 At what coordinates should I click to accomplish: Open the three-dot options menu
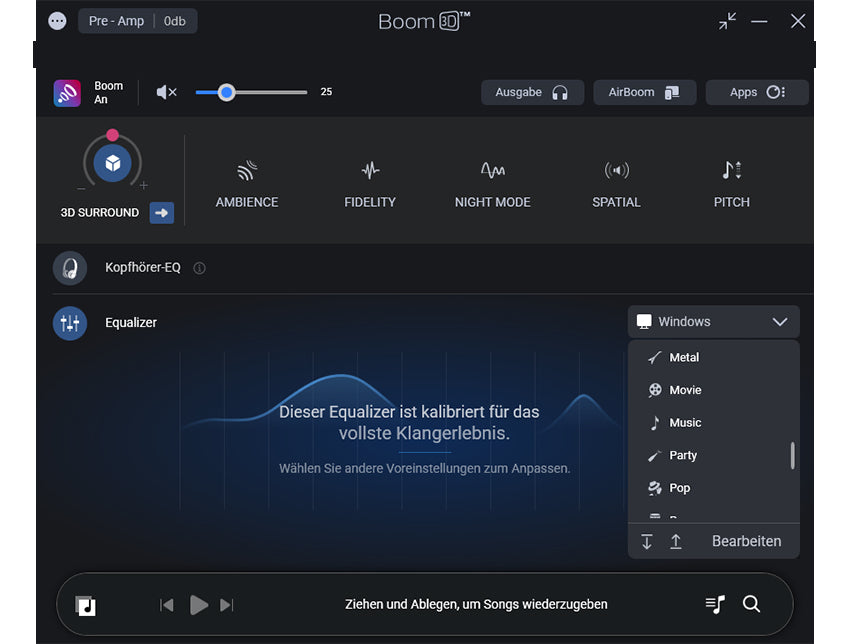tap(57, 21)
